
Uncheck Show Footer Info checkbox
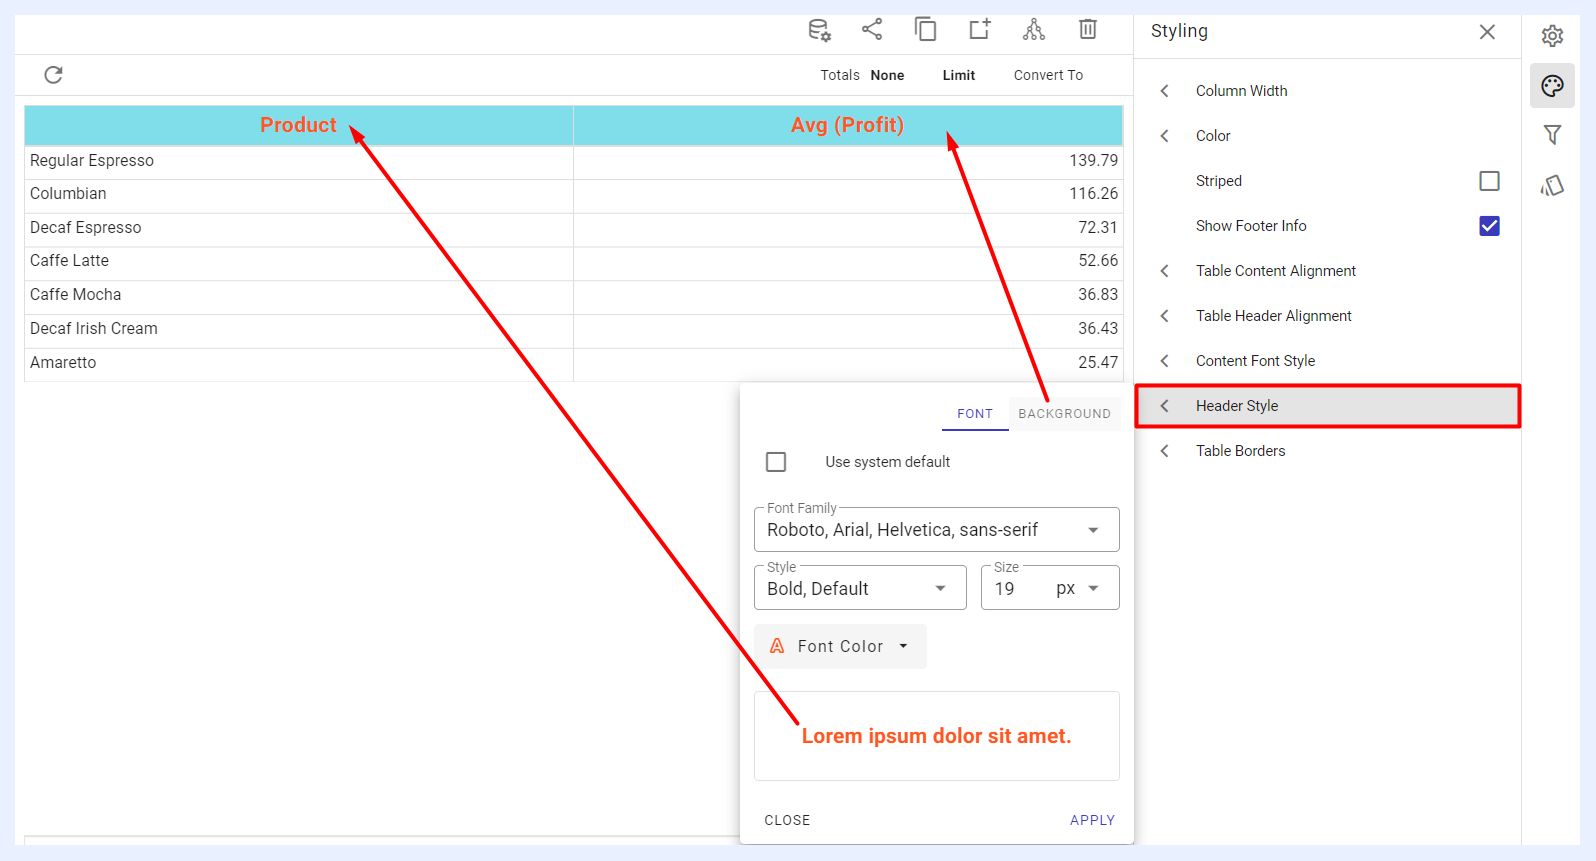1489,226
